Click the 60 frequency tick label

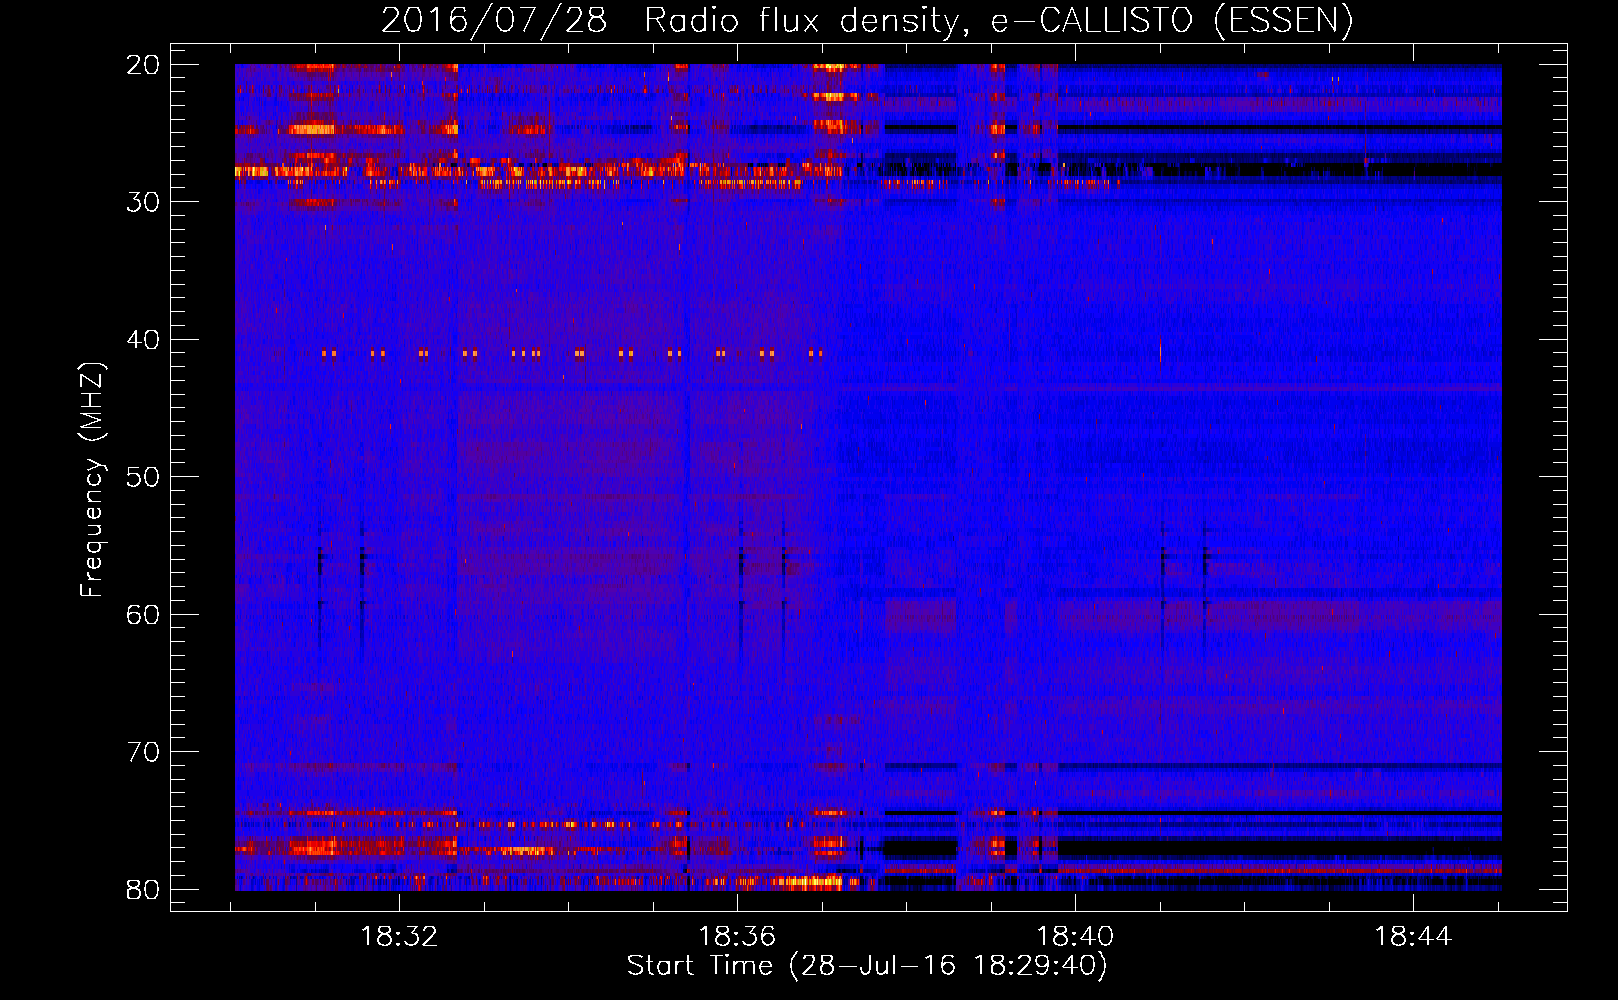(x=143, y=614)
